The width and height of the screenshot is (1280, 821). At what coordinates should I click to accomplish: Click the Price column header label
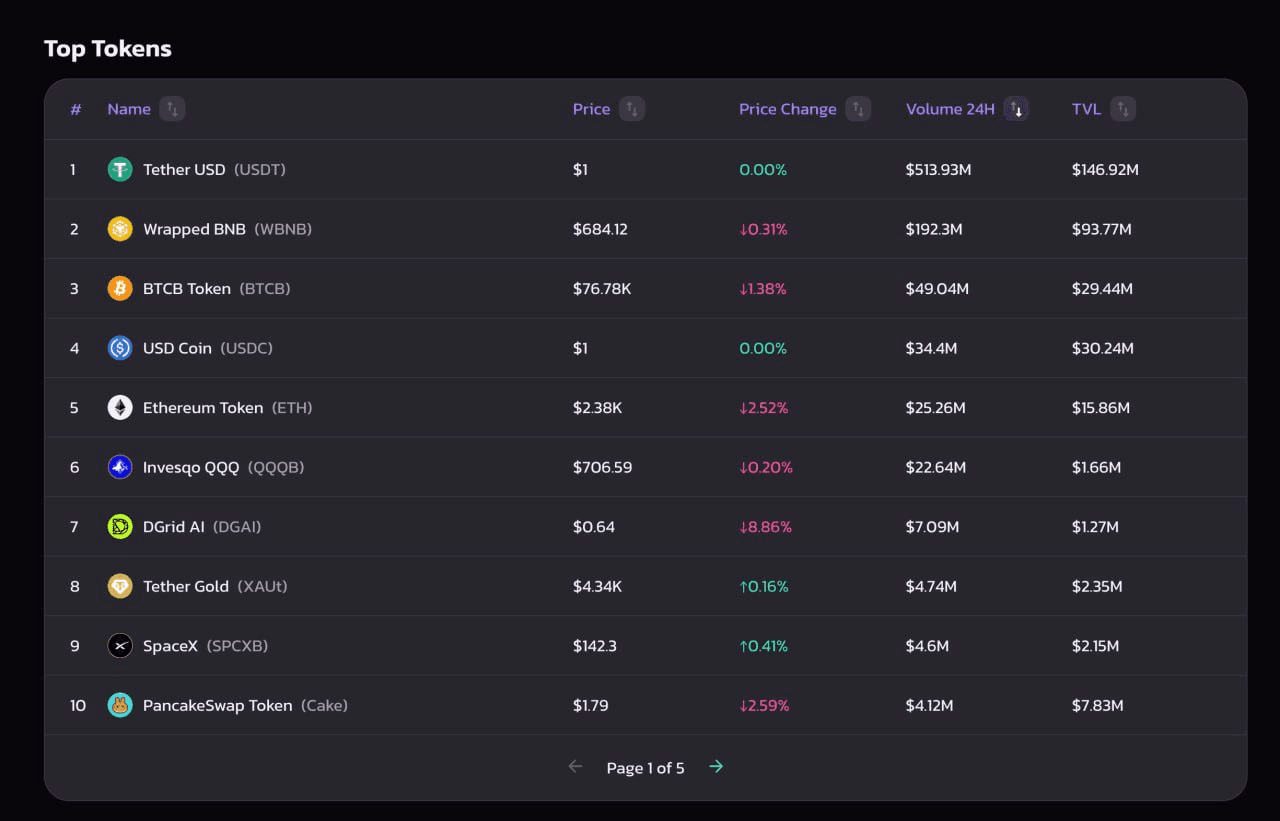pos(591,109)
